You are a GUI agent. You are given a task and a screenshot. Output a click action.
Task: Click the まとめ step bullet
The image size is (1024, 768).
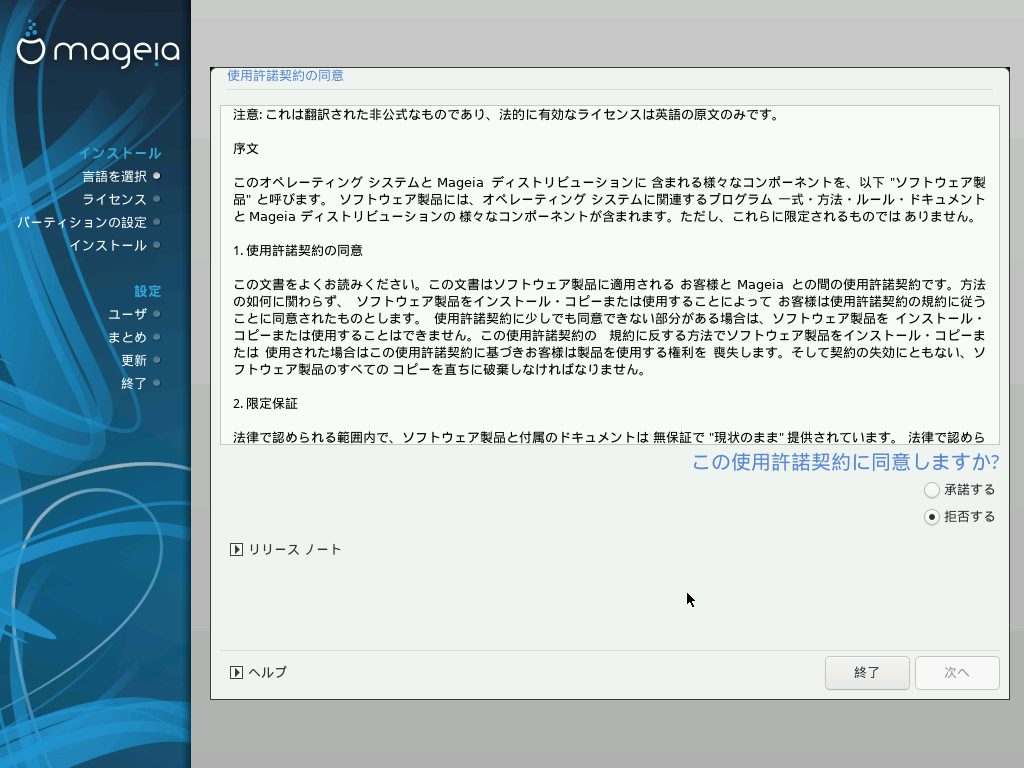coord(157,337)
